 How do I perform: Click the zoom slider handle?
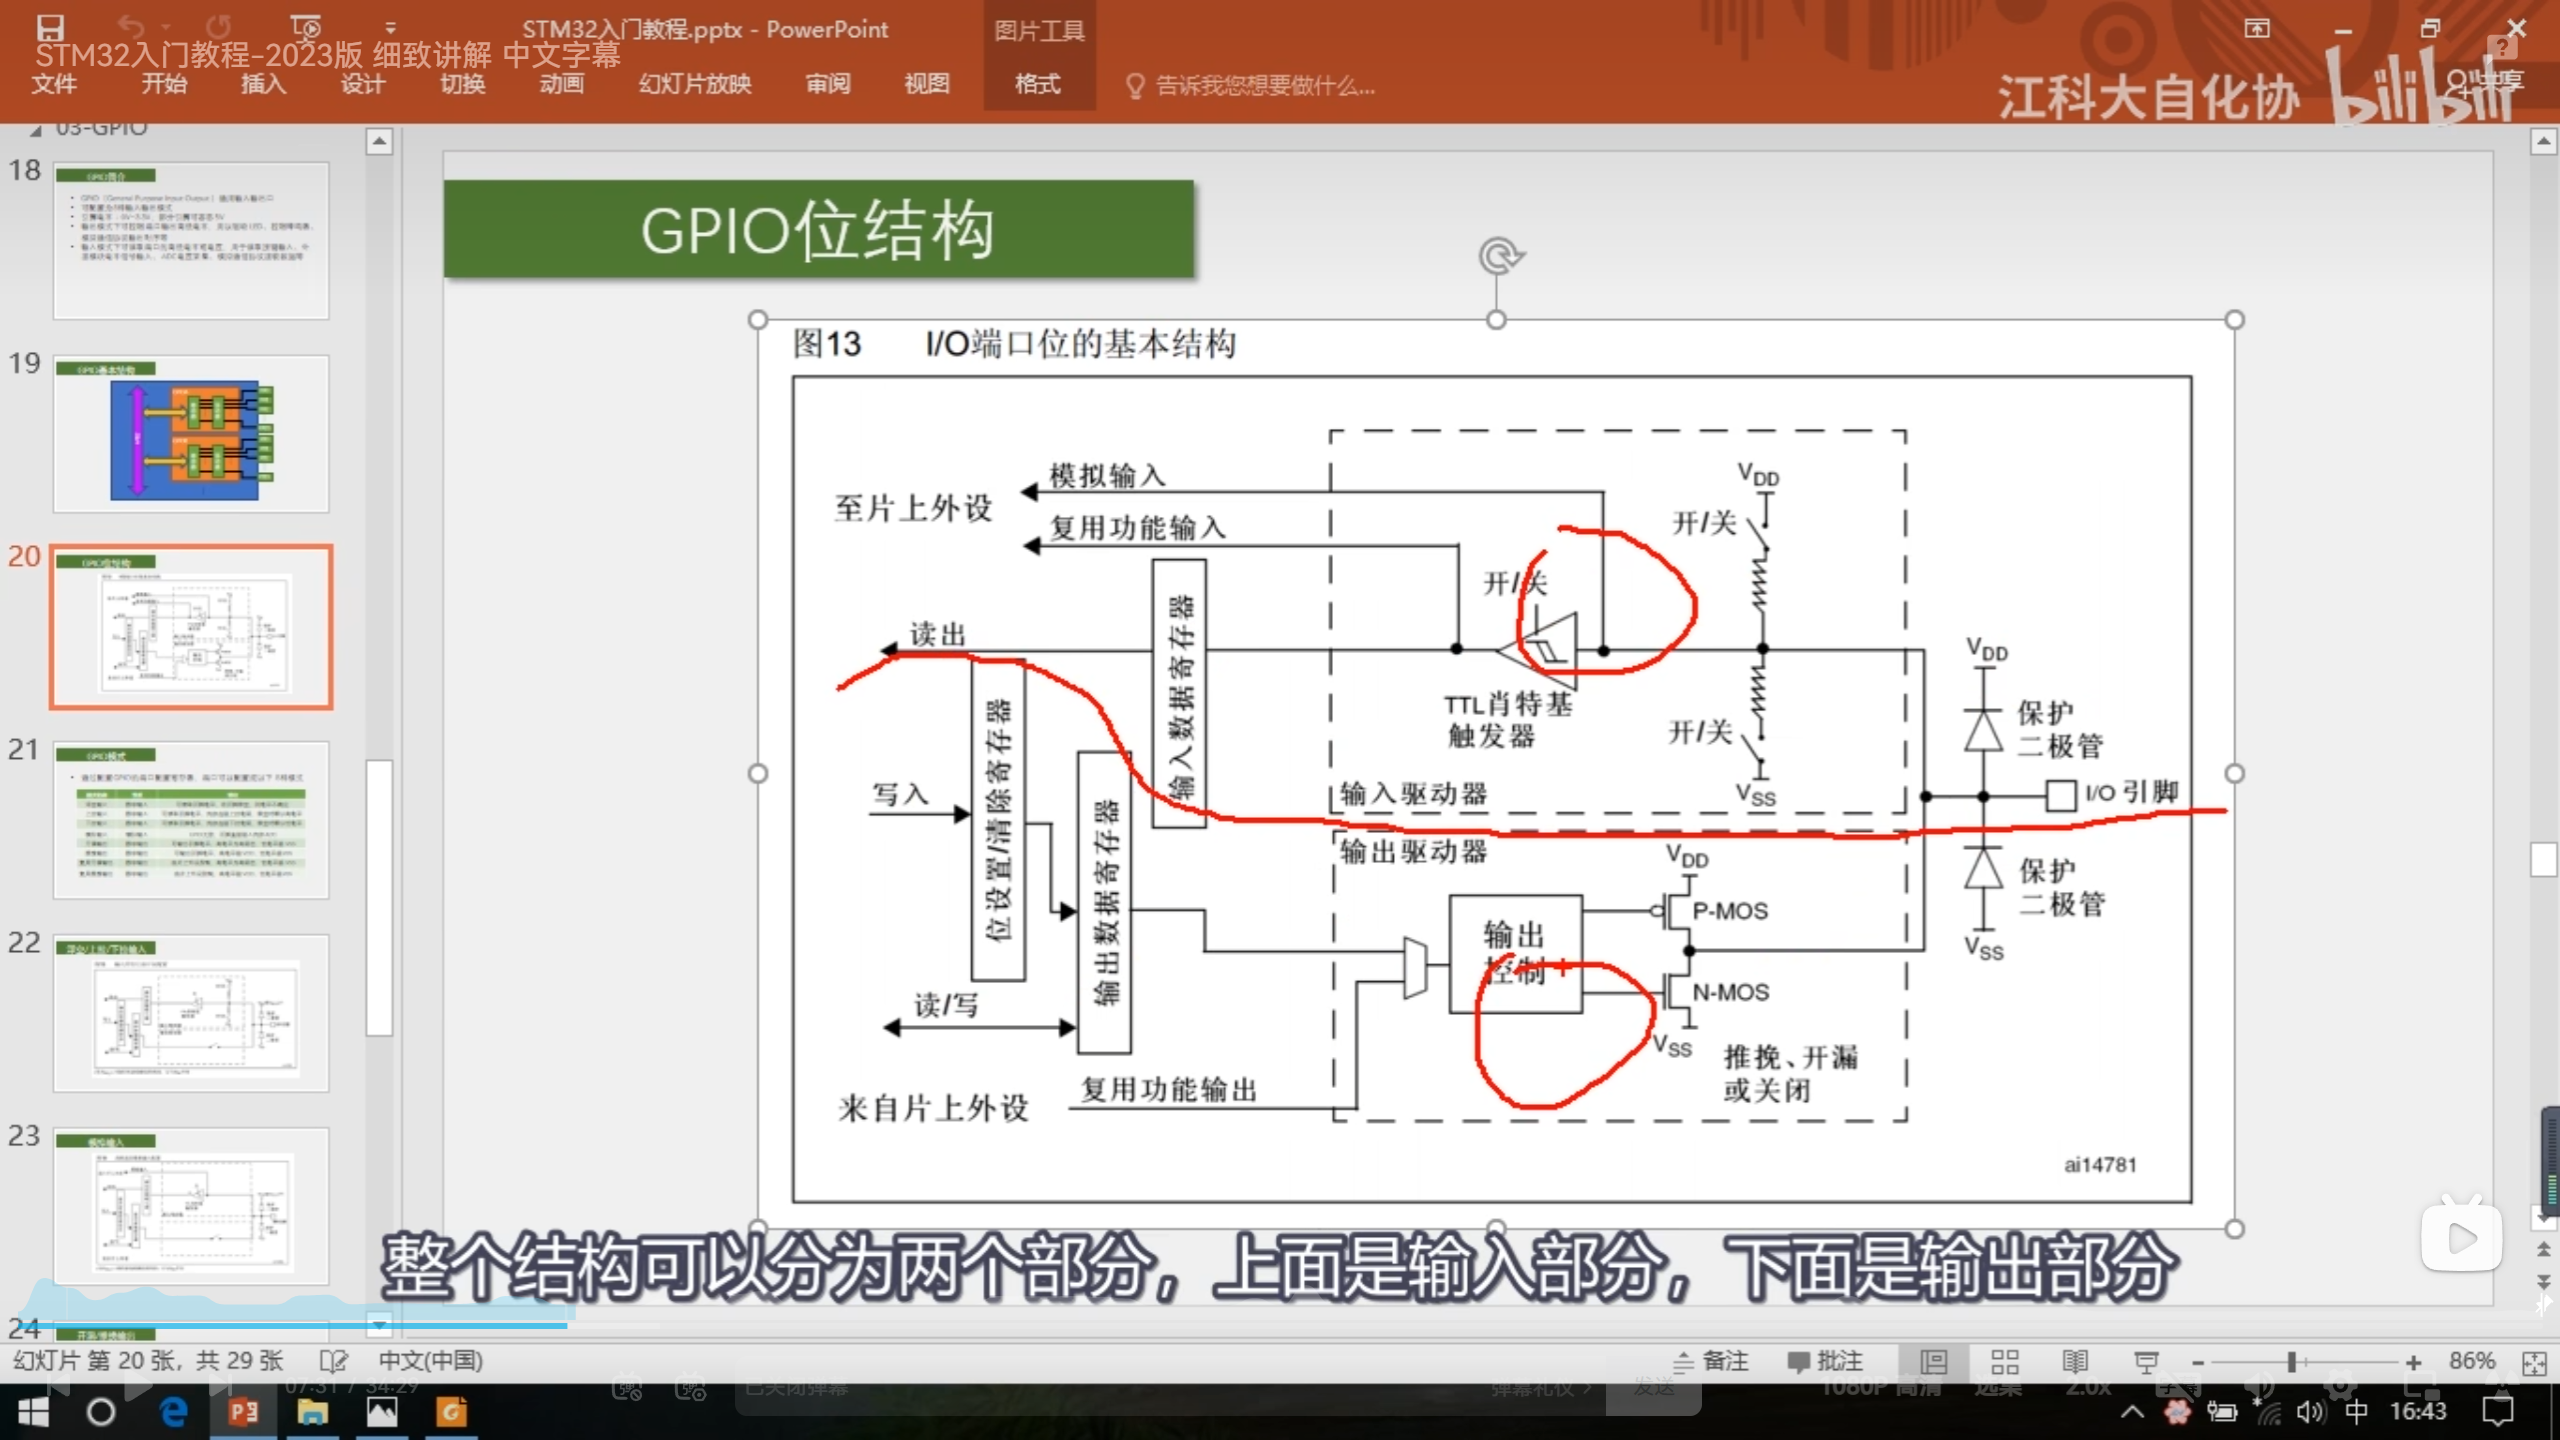point(2291,1362)
